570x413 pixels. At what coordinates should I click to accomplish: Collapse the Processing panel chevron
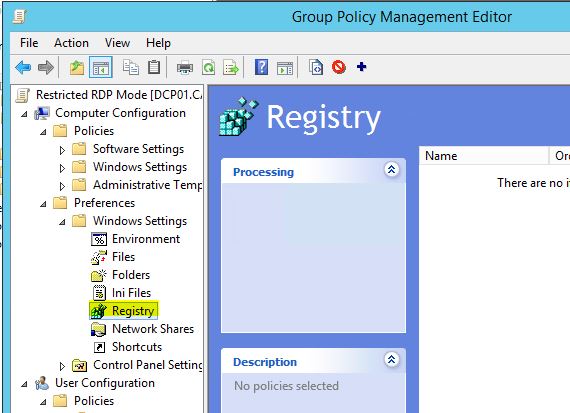pyautogui.click(x=392, y=169)
